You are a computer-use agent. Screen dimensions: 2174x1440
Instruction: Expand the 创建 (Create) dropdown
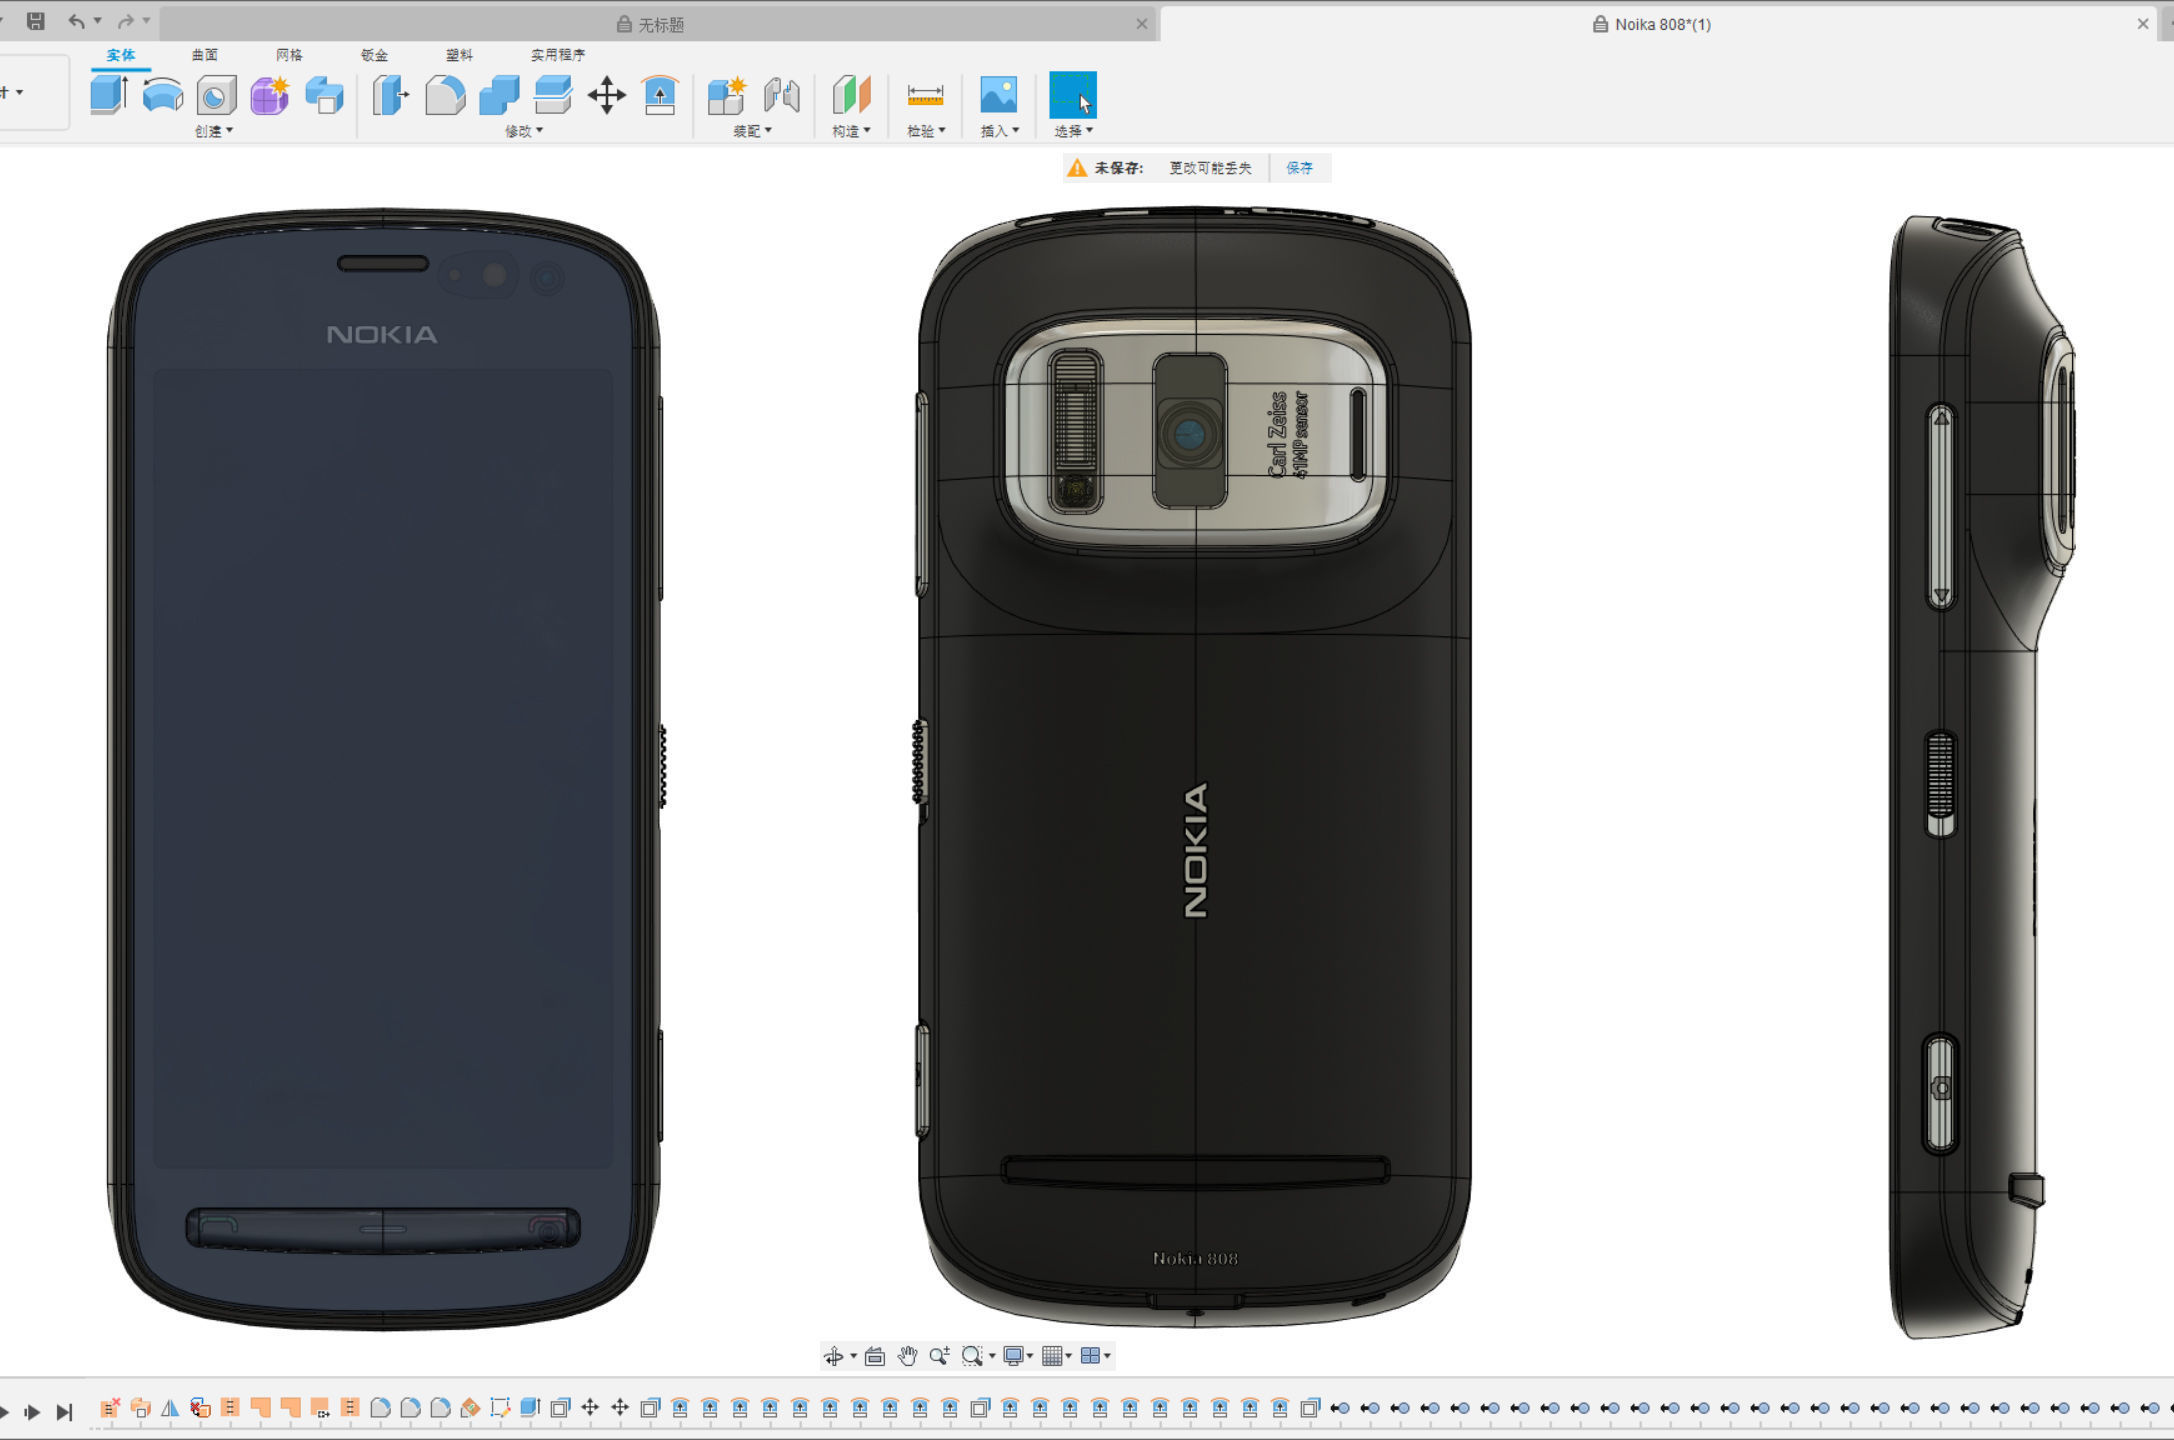click(214, 131)
